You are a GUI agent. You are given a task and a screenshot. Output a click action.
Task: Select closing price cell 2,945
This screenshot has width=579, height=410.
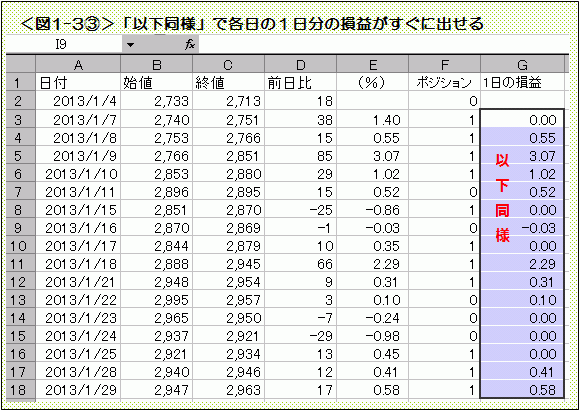point(228,264)
